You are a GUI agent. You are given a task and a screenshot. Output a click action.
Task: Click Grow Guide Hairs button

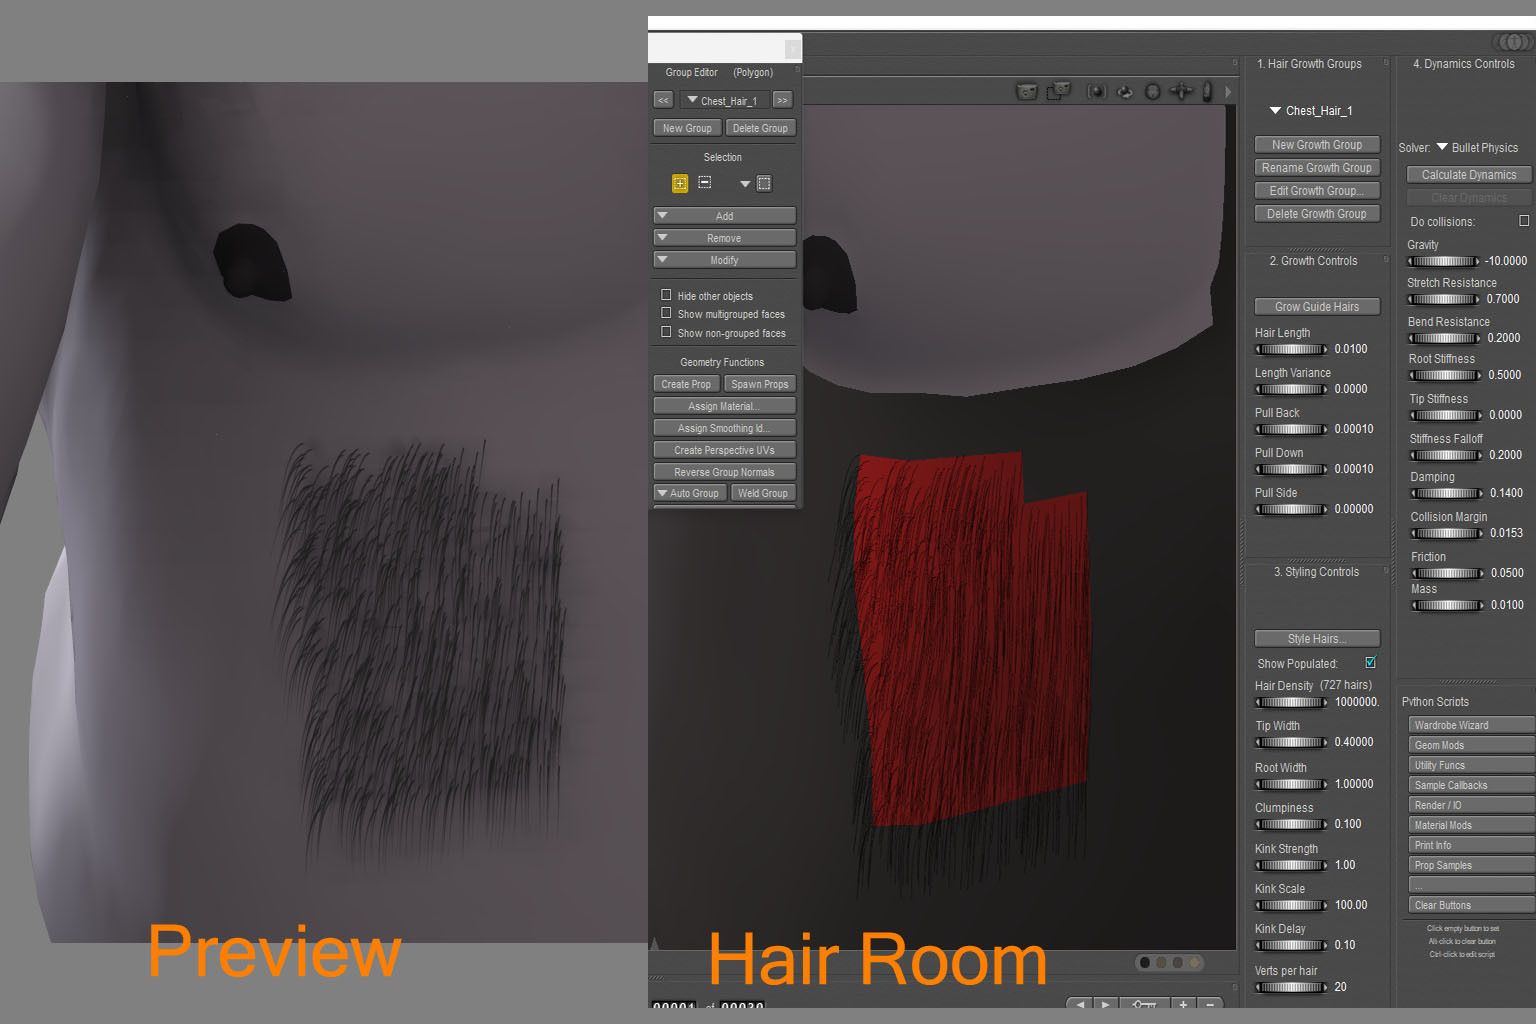(1317, 306)
